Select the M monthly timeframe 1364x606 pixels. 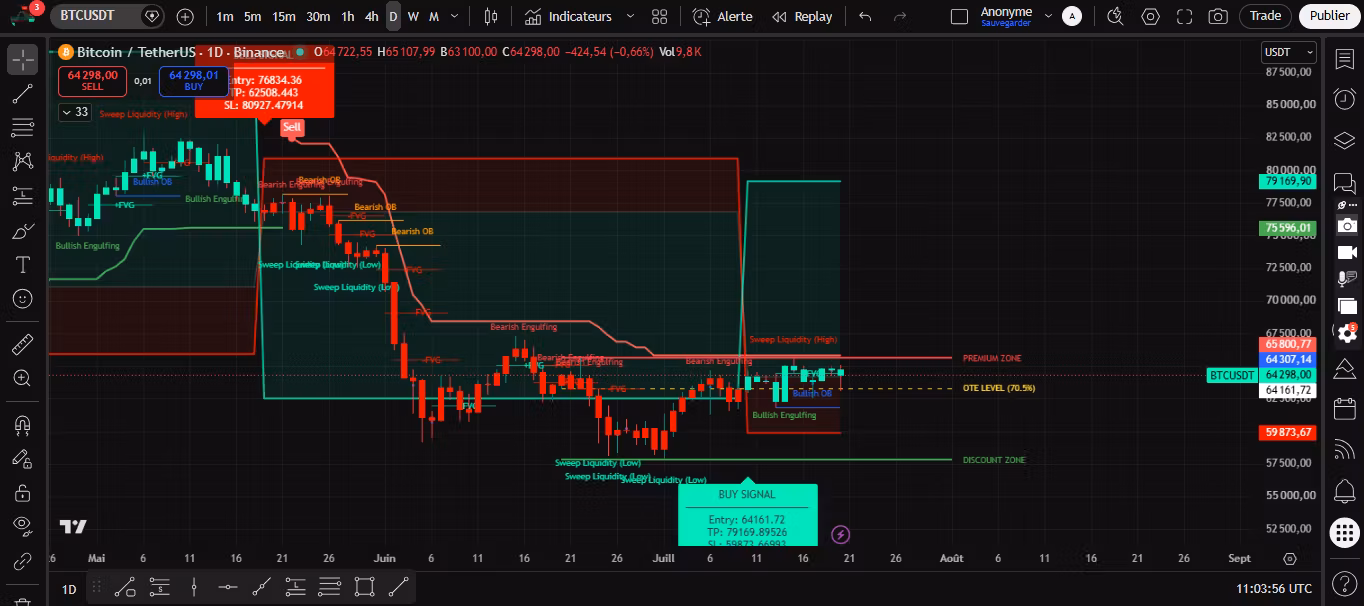coord(434,16)
